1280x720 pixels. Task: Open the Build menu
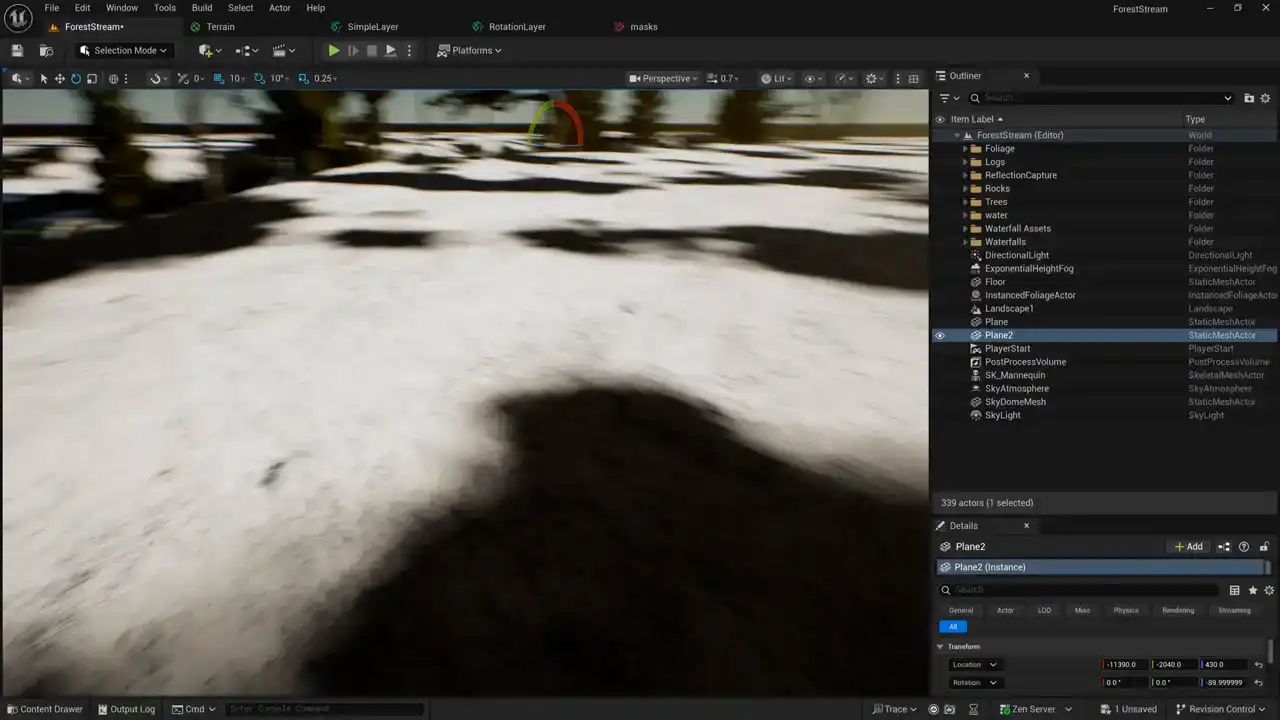click(202, 8)
